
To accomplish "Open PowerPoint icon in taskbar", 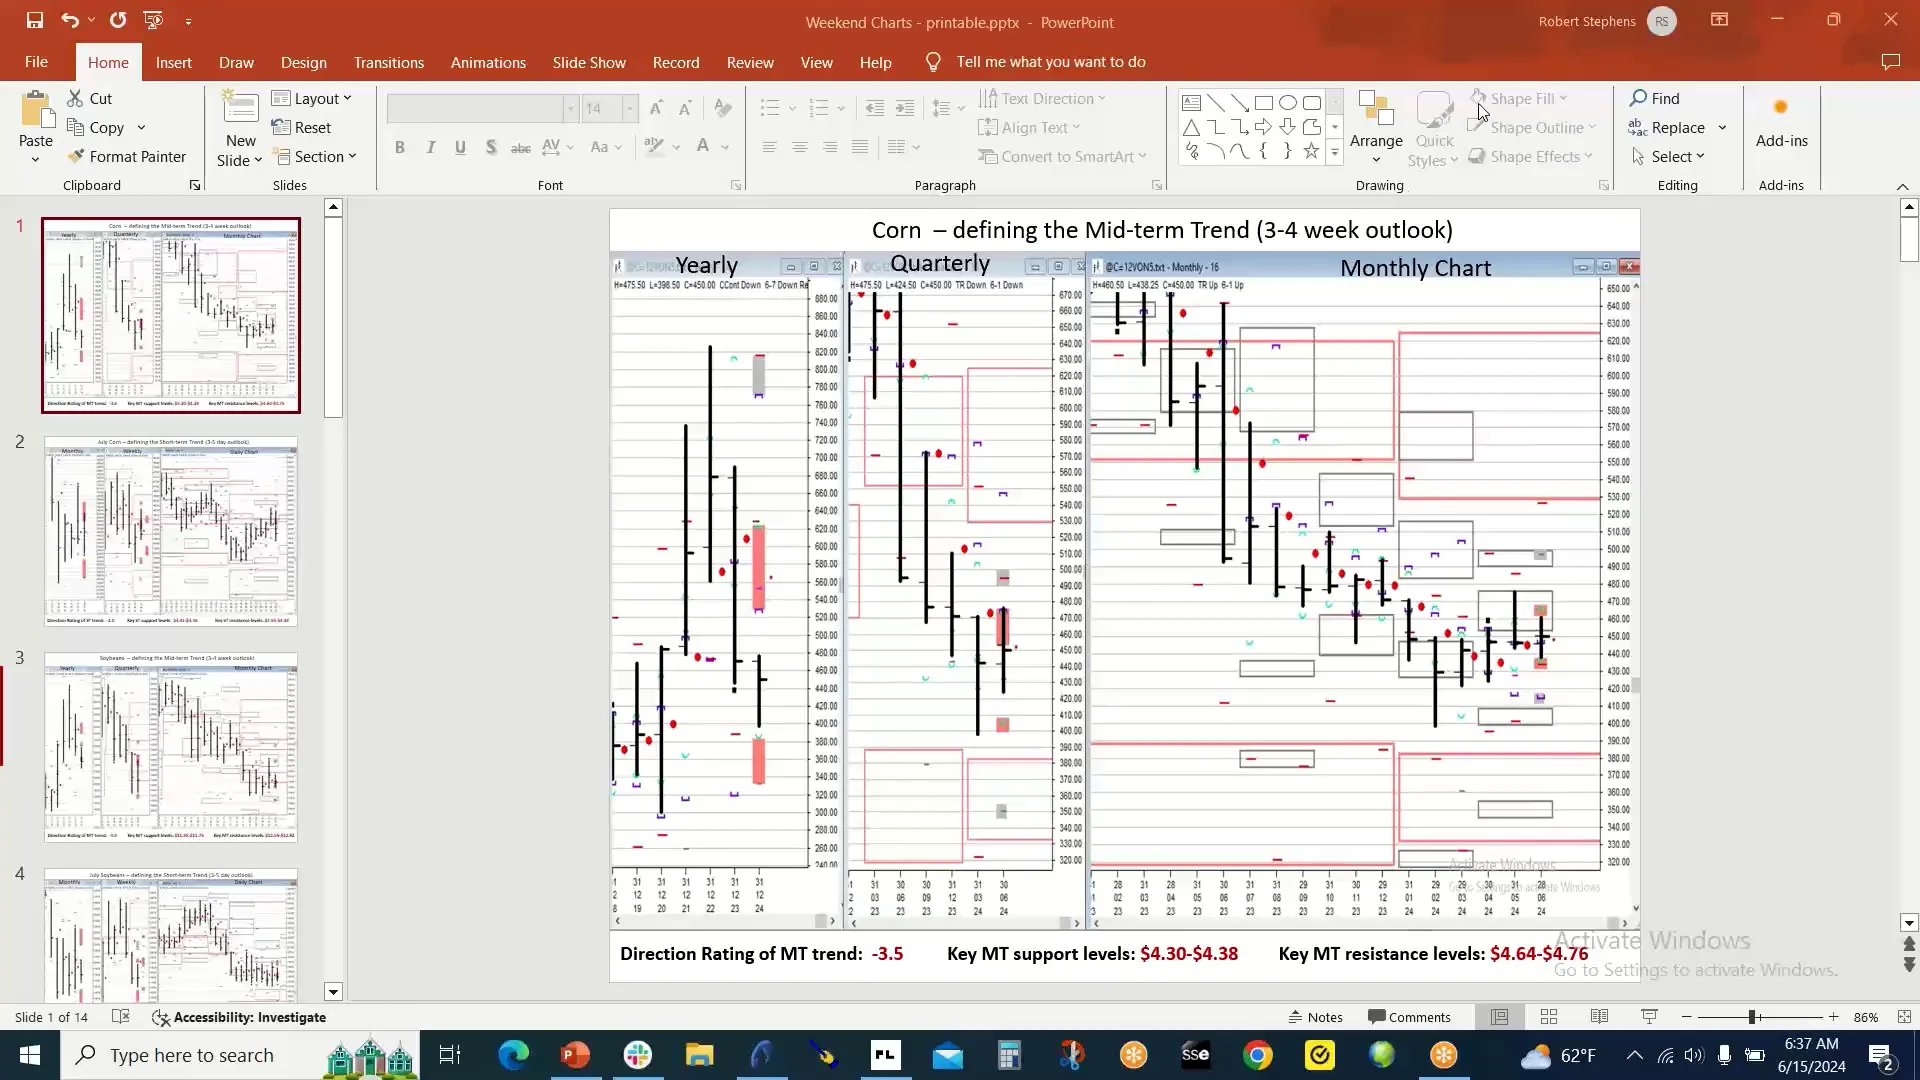I will coord(575,1055).
